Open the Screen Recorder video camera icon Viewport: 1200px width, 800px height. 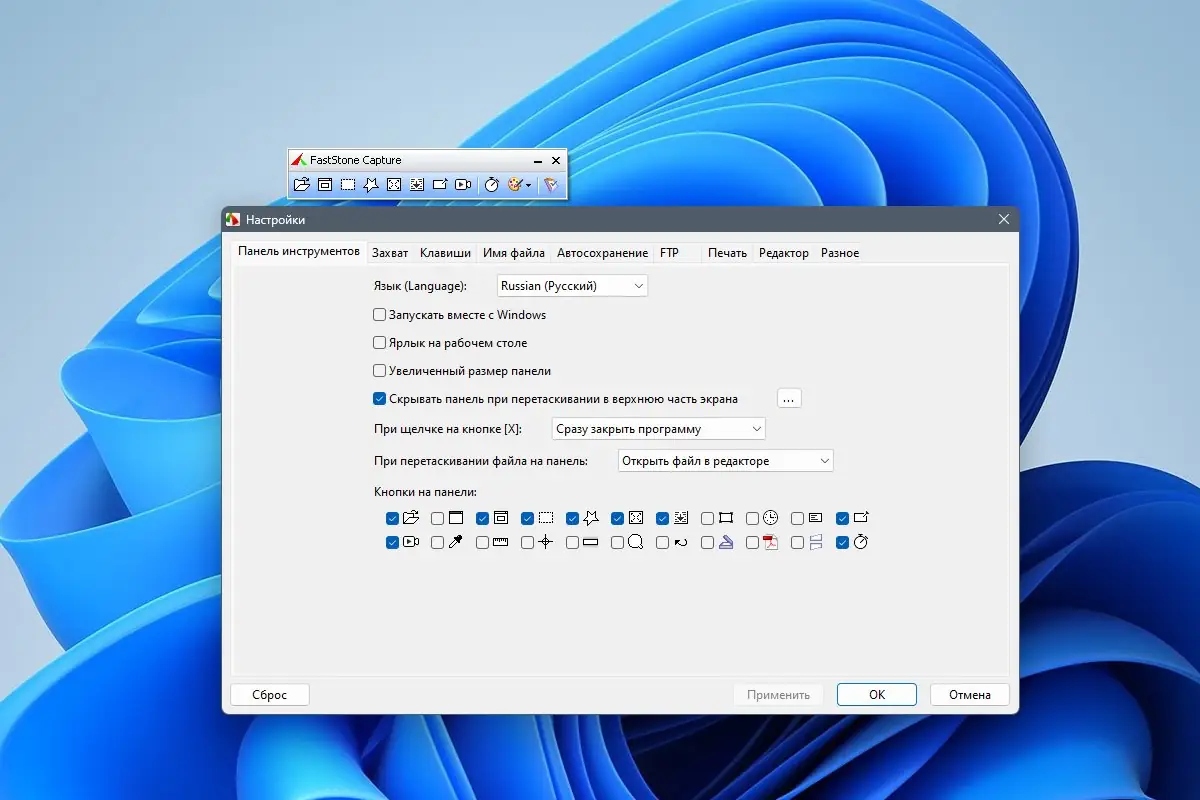(463, 185)
